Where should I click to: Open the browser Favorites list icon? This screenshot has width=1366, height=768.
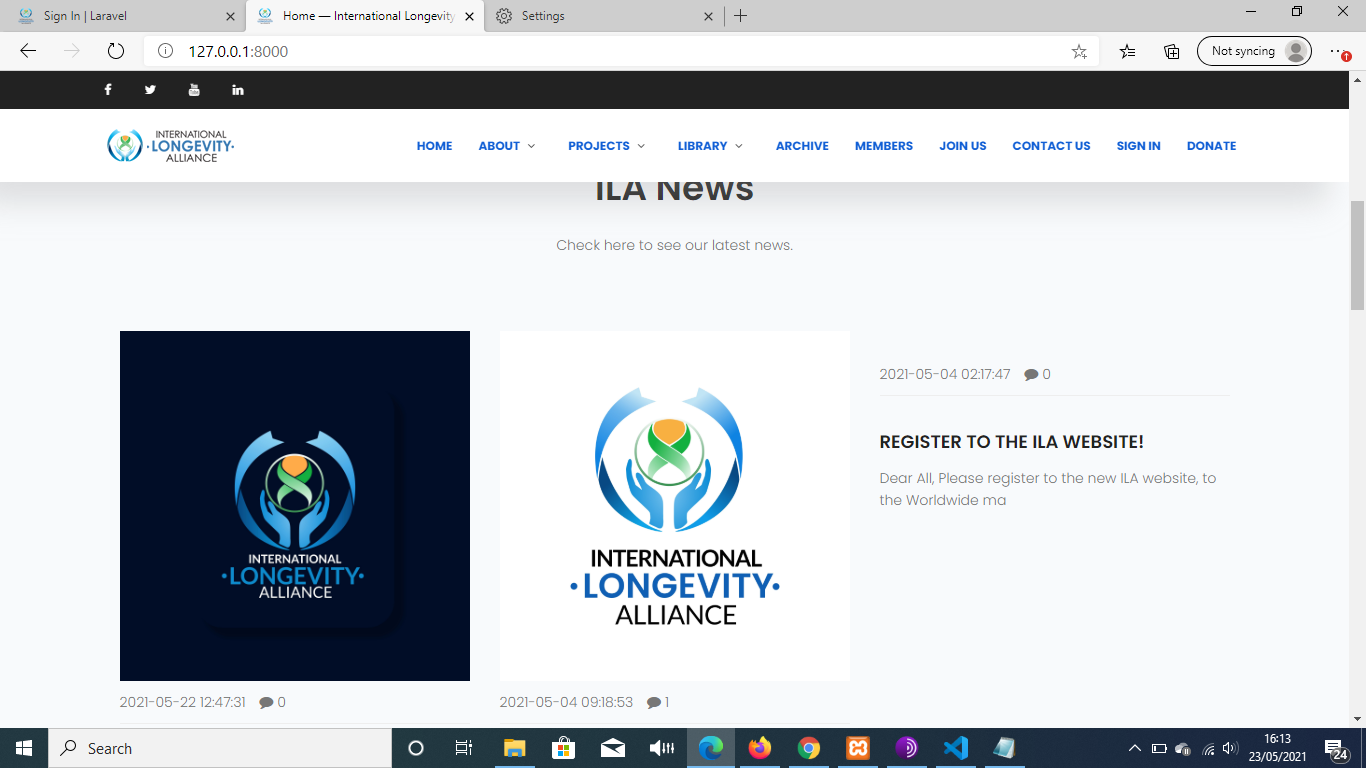[x=1128, y=51]
